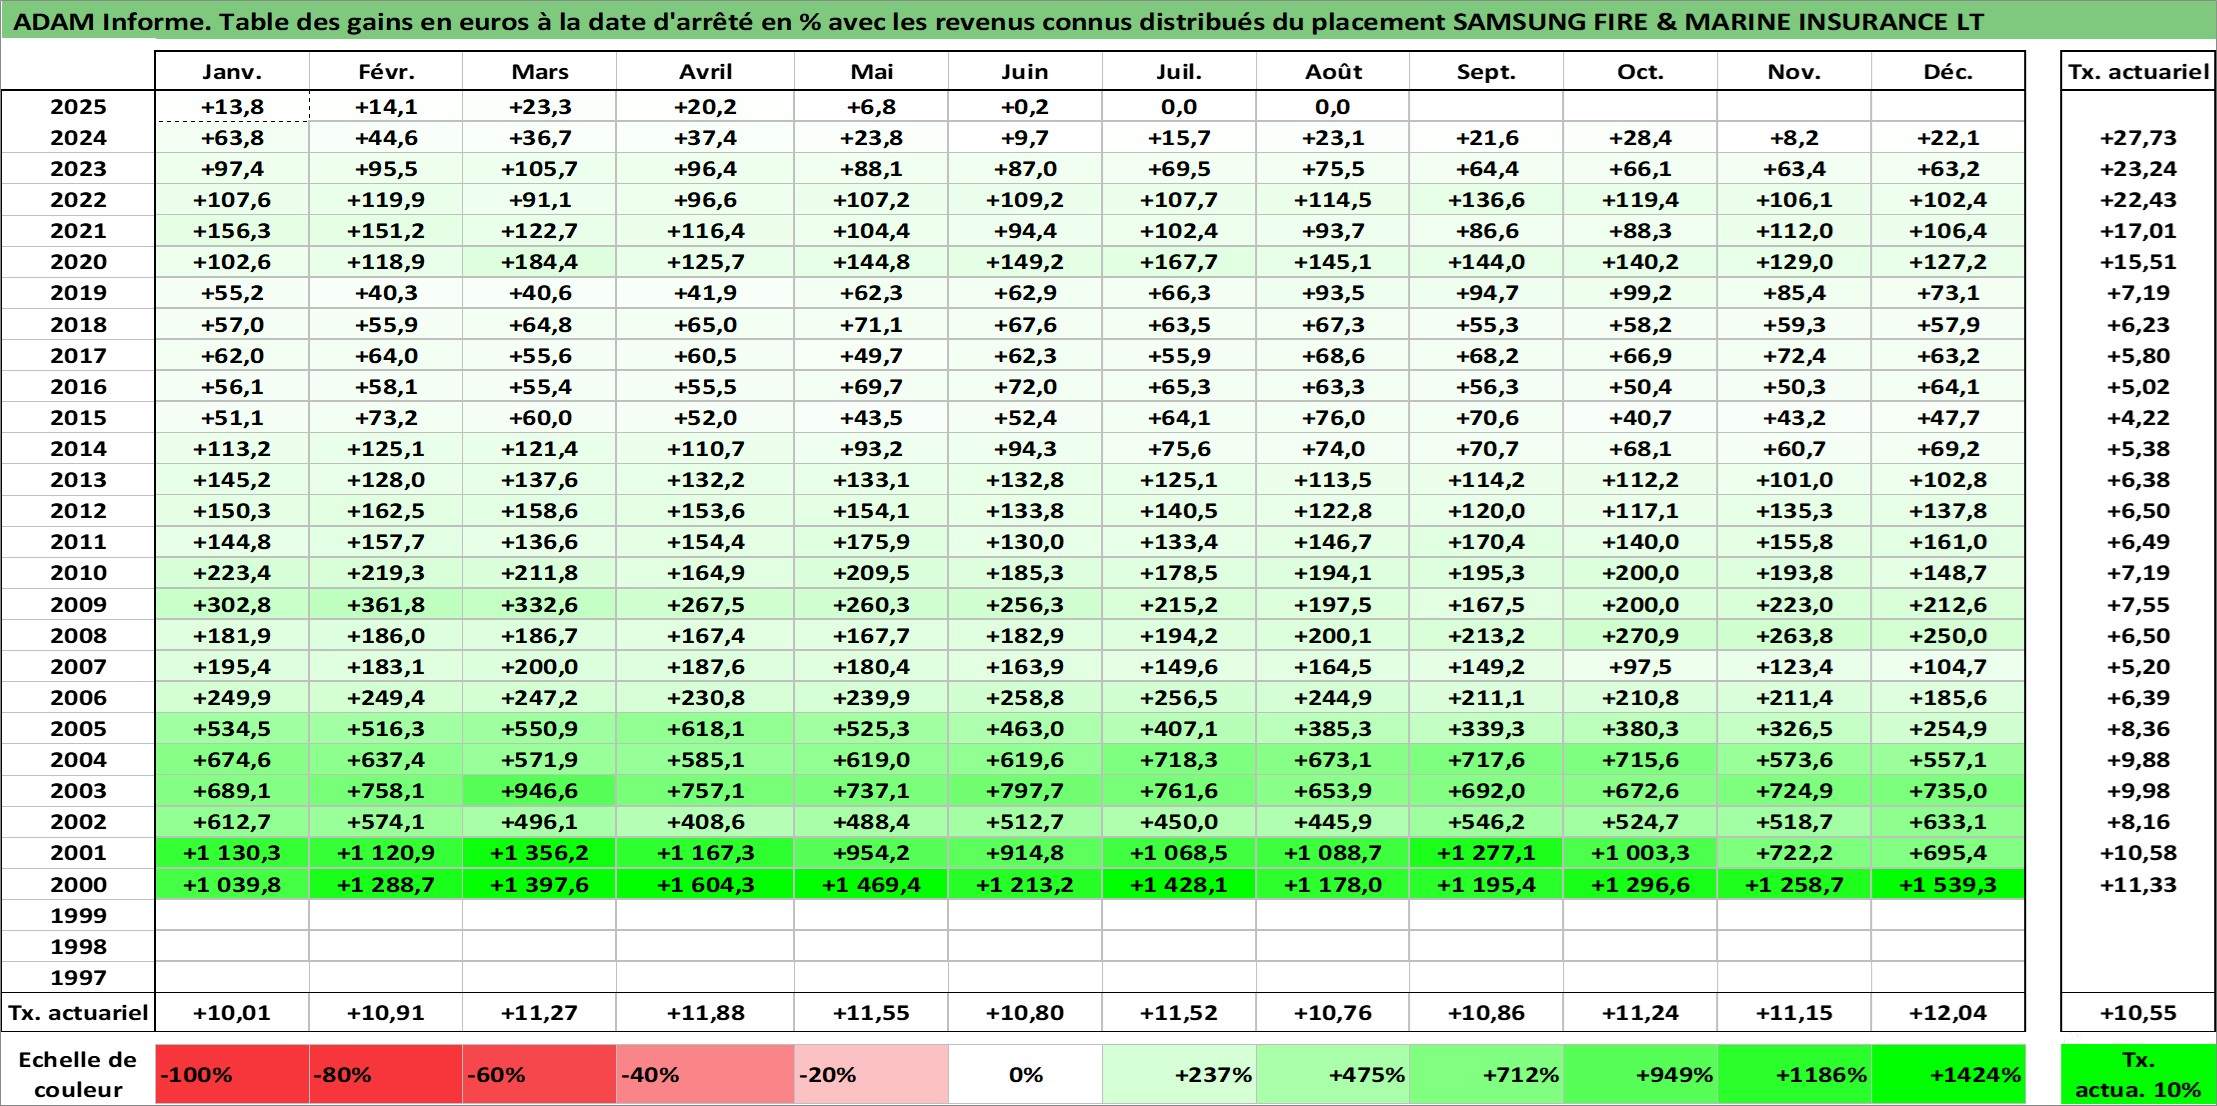Click the 'Janv.' column header

coord(232,71)
